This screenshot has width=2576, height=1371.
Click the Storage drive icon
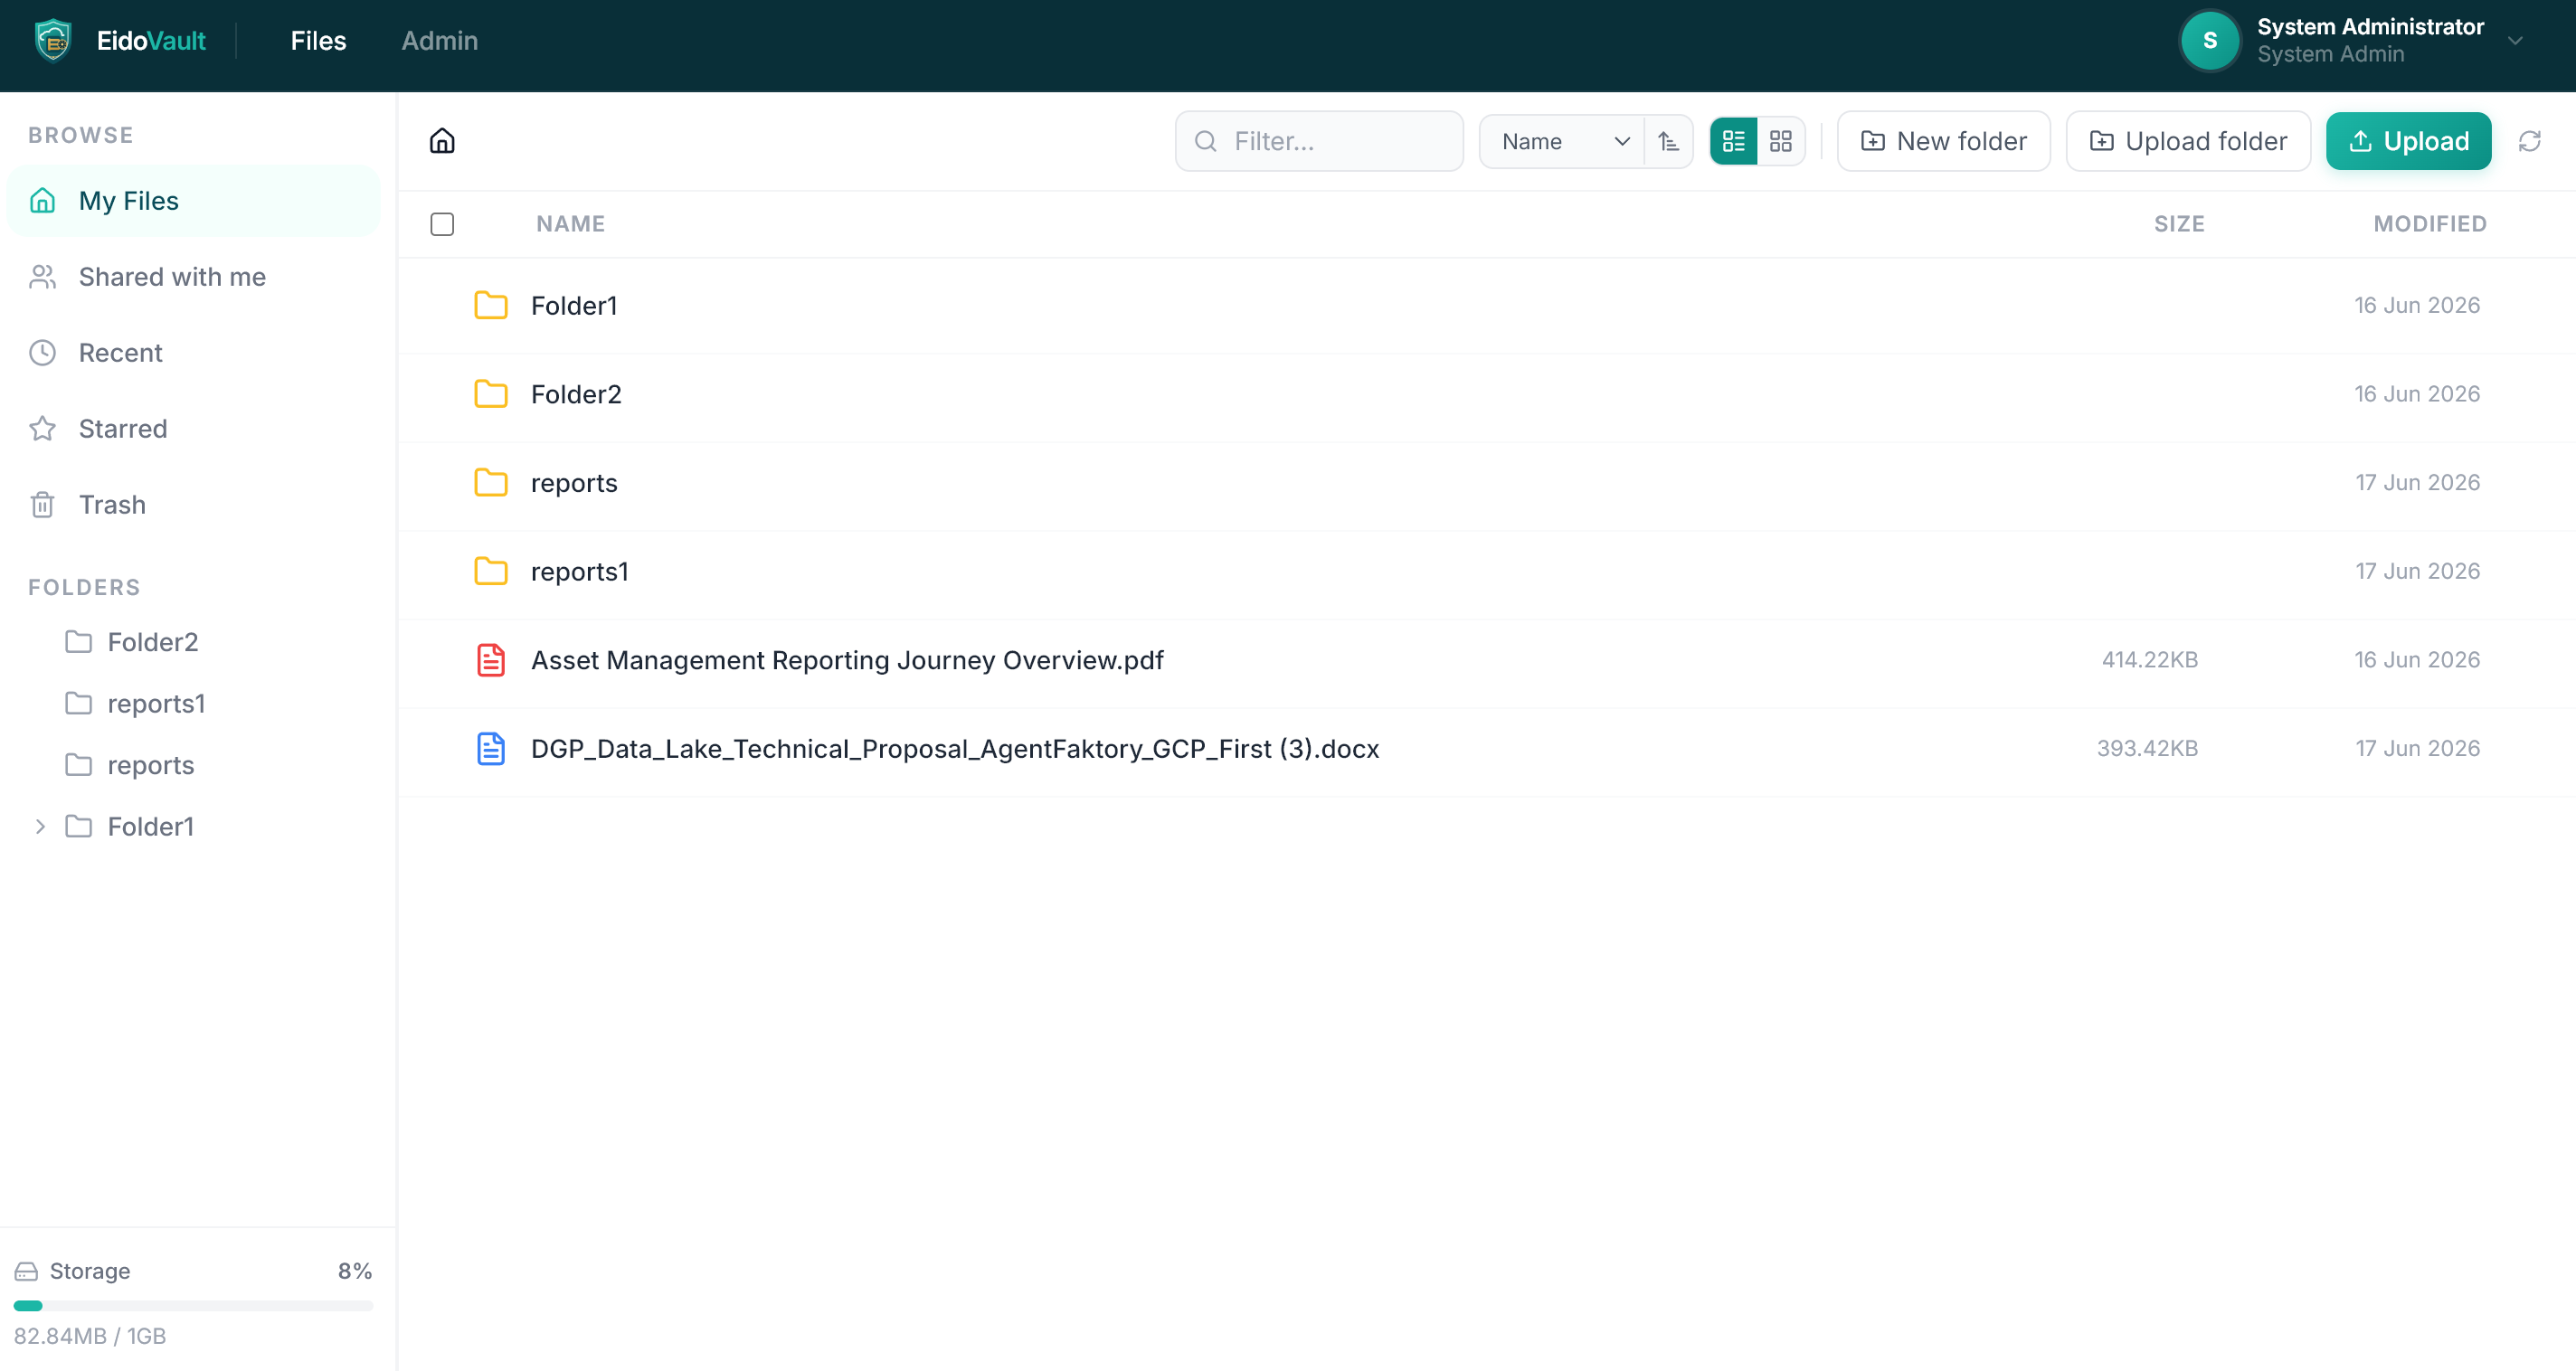click(x=26, y=1271)
